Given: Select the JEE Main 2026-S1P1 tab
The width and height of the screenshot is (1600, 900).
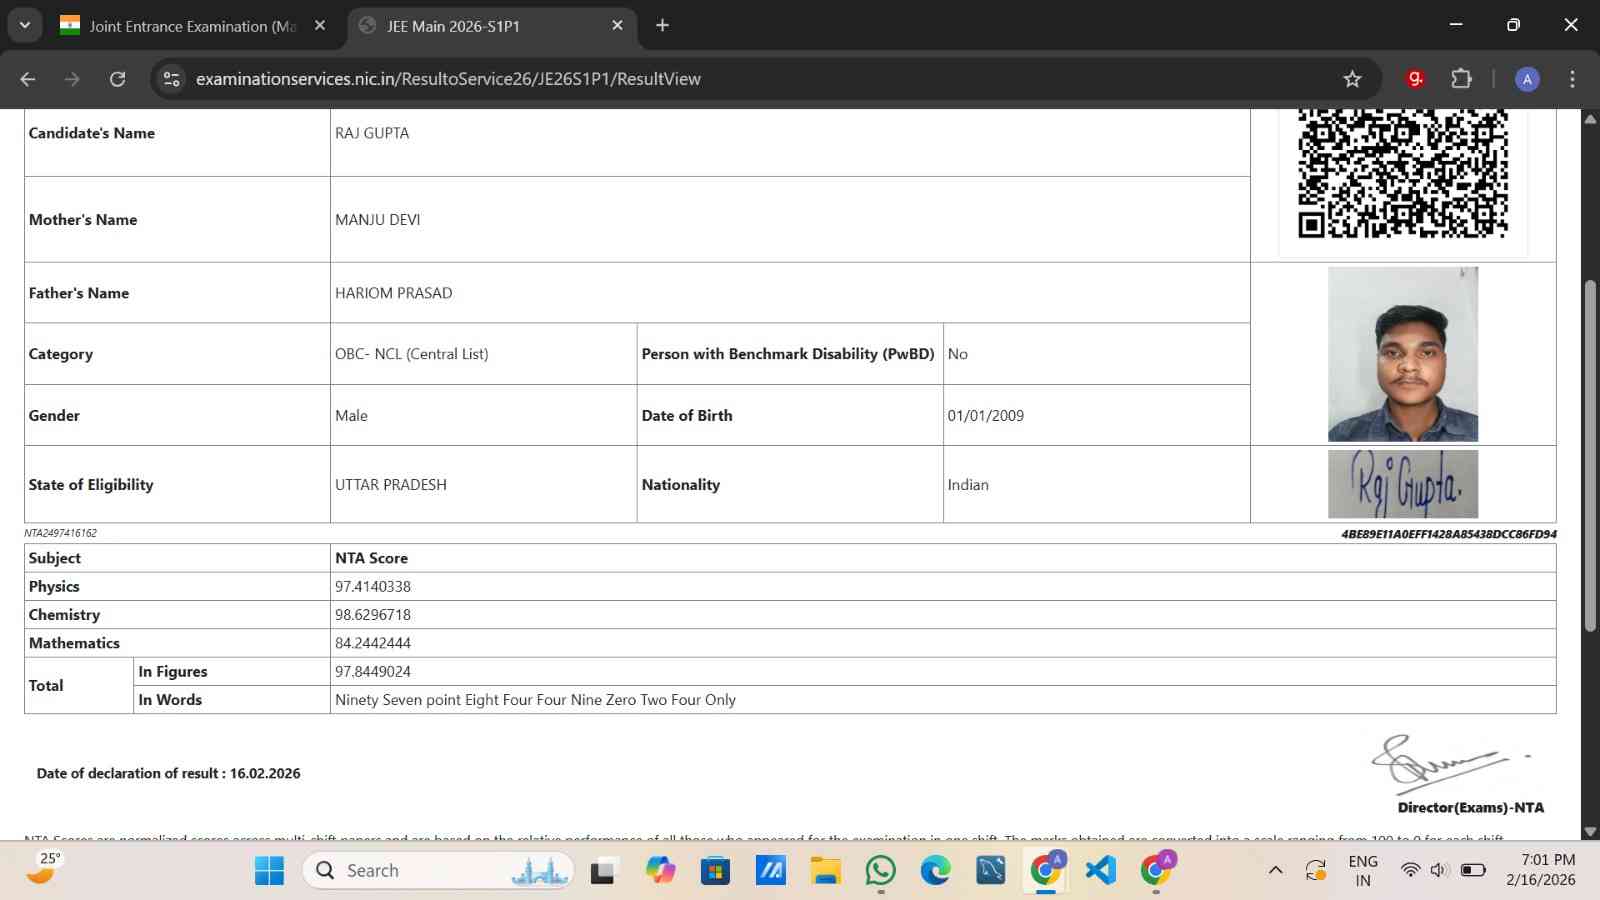Looking at the screenshot, I should [470, 26].
